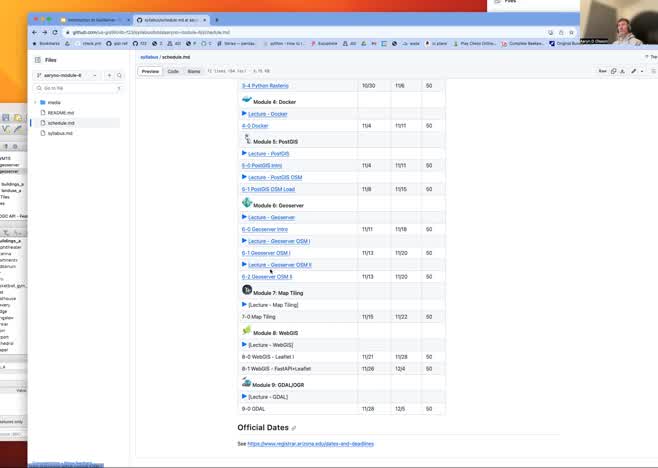Switch to the Code view tab
Screen dimensions: 658x468
pyautogui.click(x=173, y=71)
